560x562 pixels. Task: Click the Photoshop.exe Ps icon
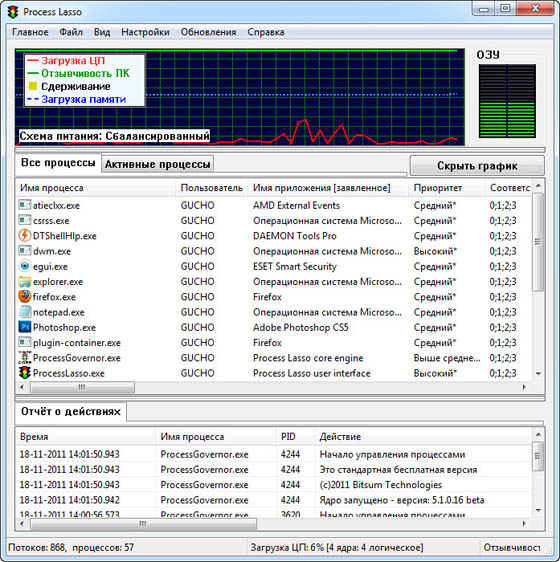tap(25, 327)
